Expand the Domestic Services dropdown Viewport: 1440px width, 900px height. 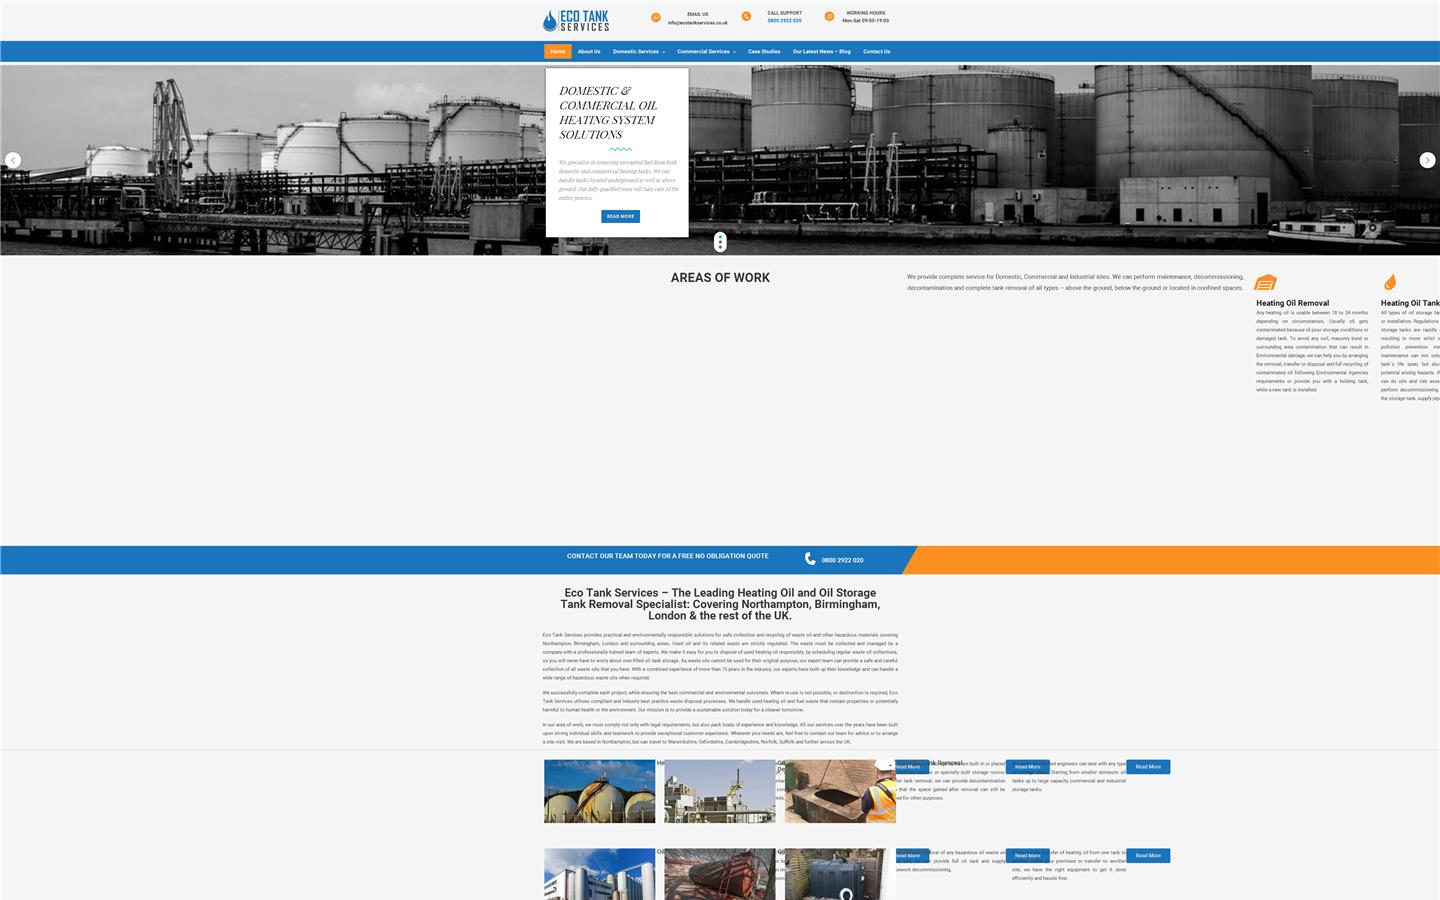coord(637,51)
